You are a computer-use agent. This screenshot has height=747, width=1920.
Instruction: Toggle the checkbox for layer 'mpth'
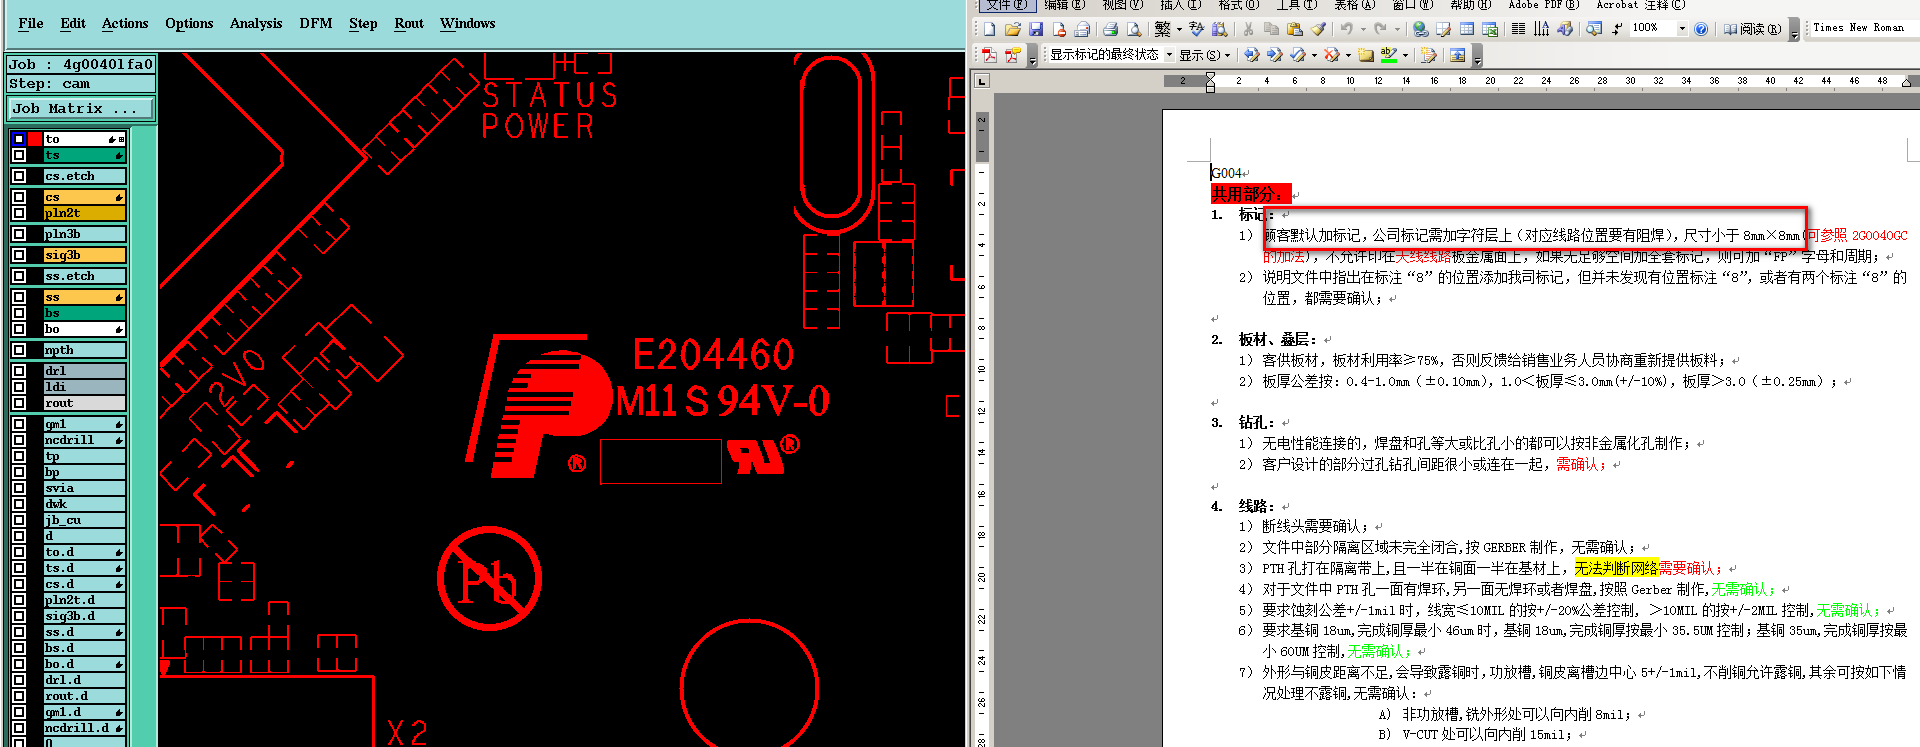pyautogui.click(x=19, y=350)
